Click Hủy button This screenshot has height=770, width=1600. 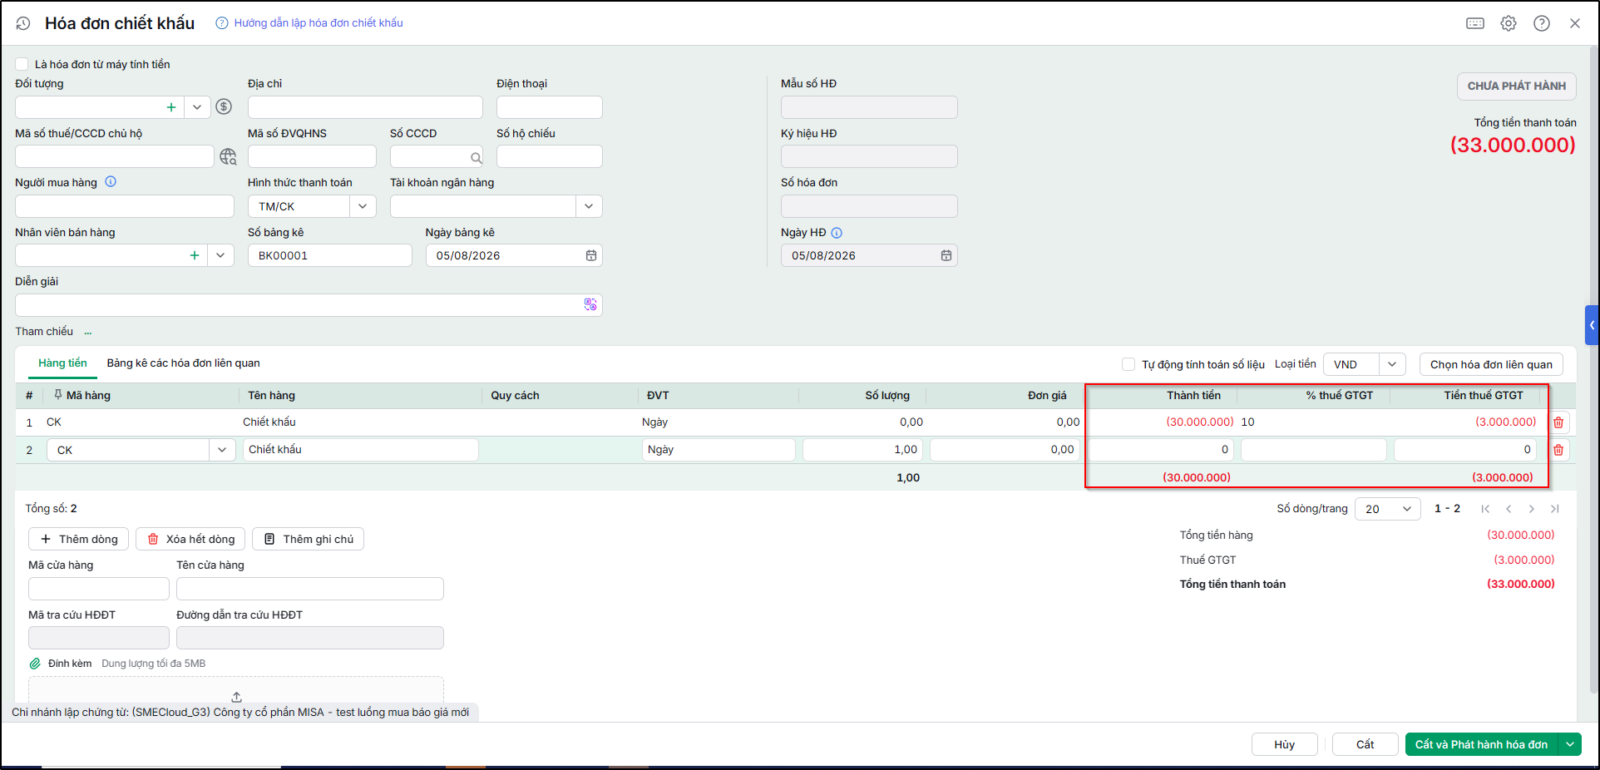pos(1284,744)
